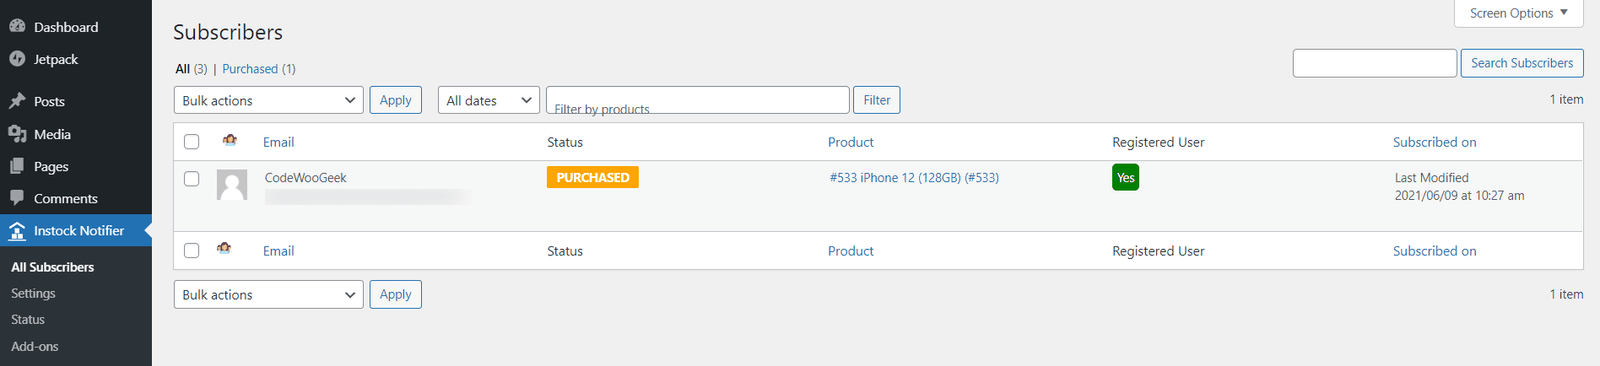Check the select-all checkbox in header row
The width and height of the screenshot is (1600, 366).
192,142
